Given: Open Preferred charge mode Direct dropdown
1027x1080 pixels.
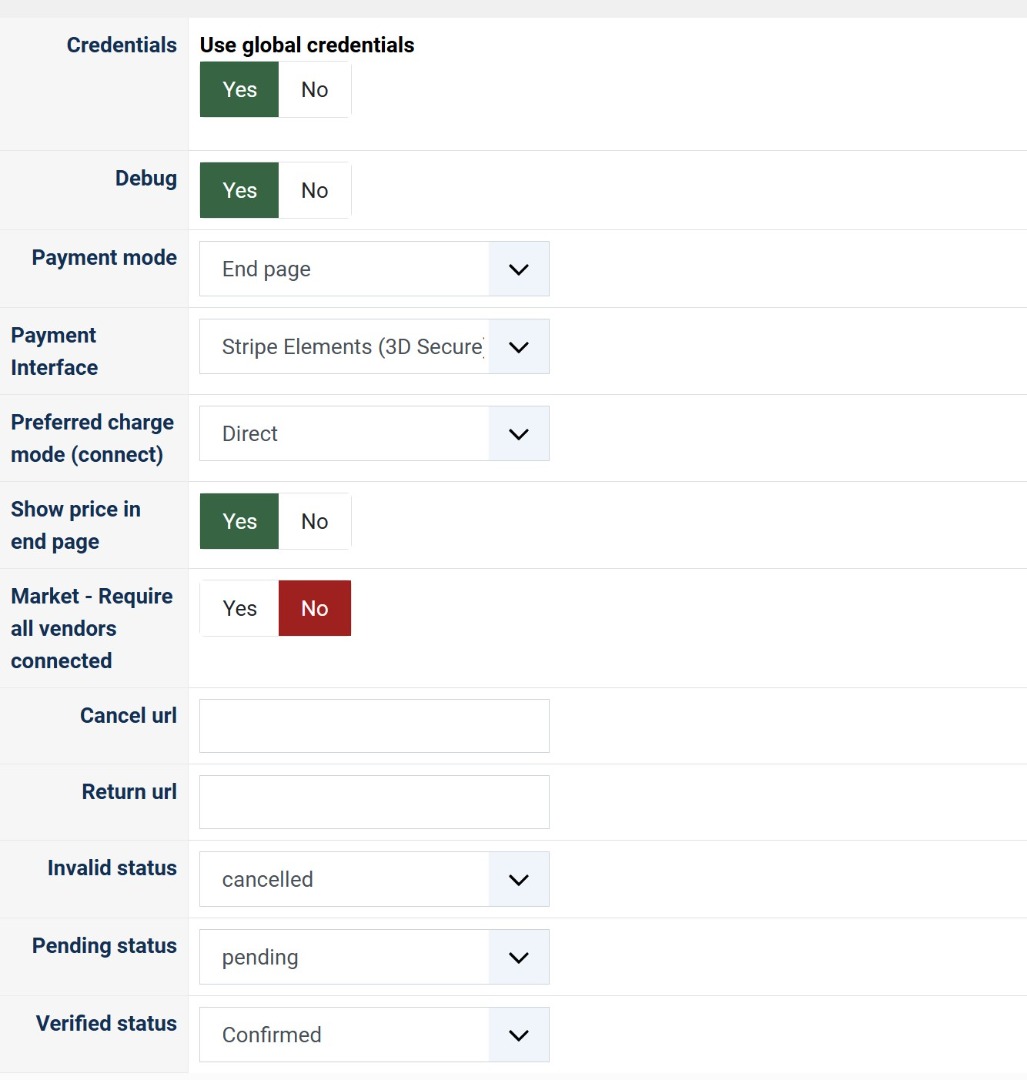Looking at the screenshot, I should 374,433.
